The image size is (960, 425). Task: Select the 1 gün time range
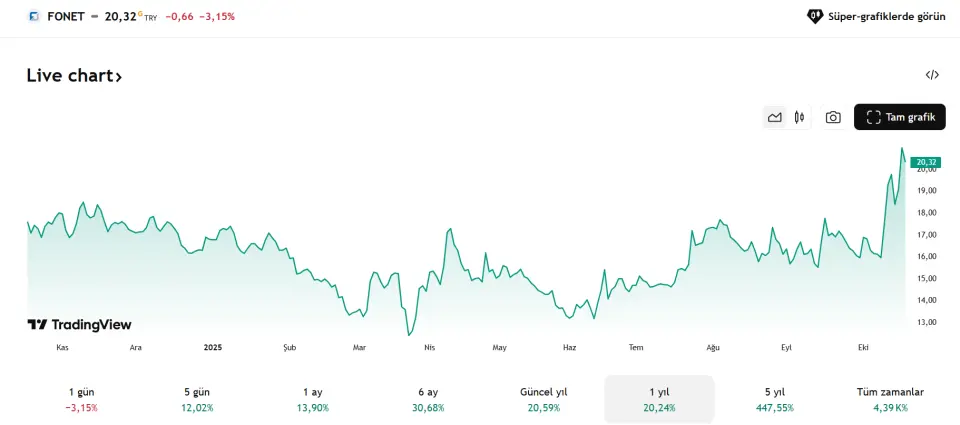pos(81,399)
